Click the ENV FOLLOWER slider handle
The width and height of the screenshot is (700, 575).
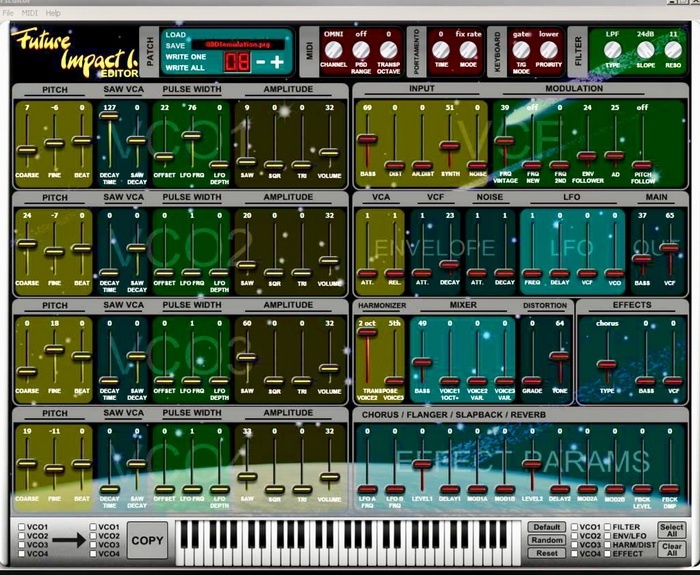click(x=588, y=156)
